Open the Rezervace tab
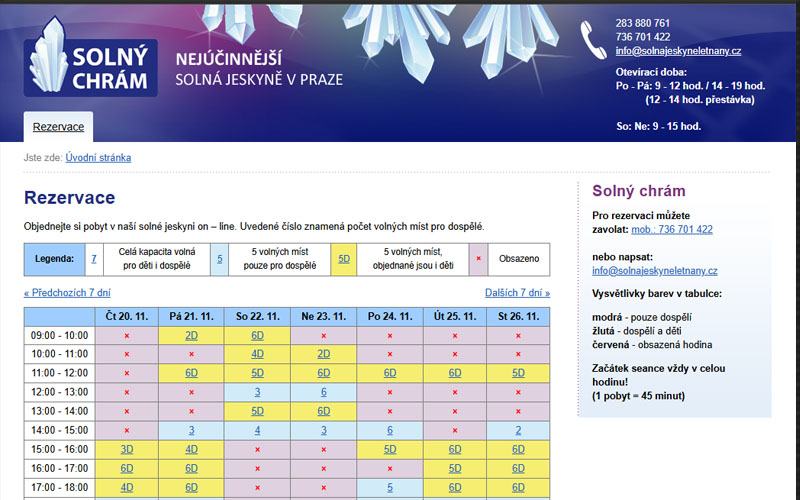800x500 pixels. click(58, 127)
